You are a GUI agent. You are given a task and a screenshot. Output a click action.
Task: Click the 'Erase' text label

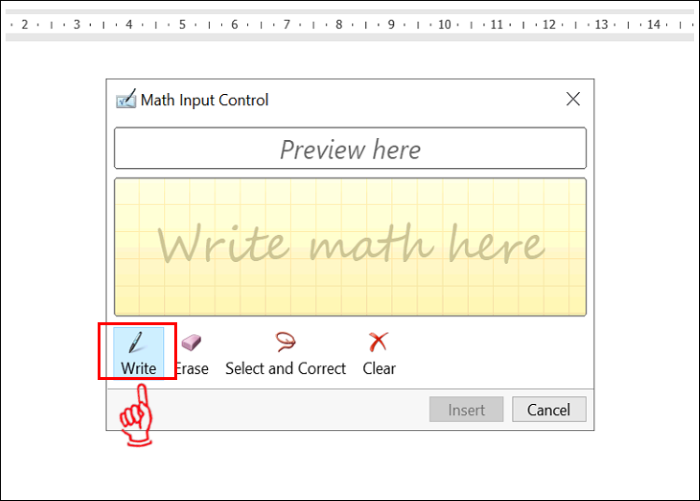pyautogui.click(x=192, y=369)
